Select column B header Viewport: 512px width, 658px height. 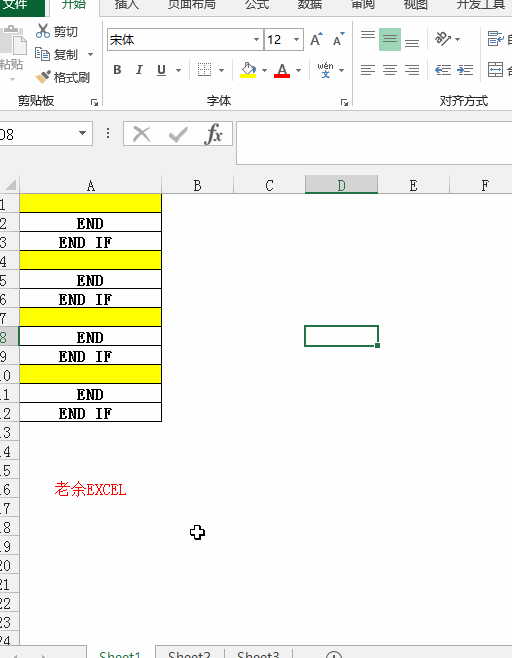pyautogui.click(x=197, y=185)
